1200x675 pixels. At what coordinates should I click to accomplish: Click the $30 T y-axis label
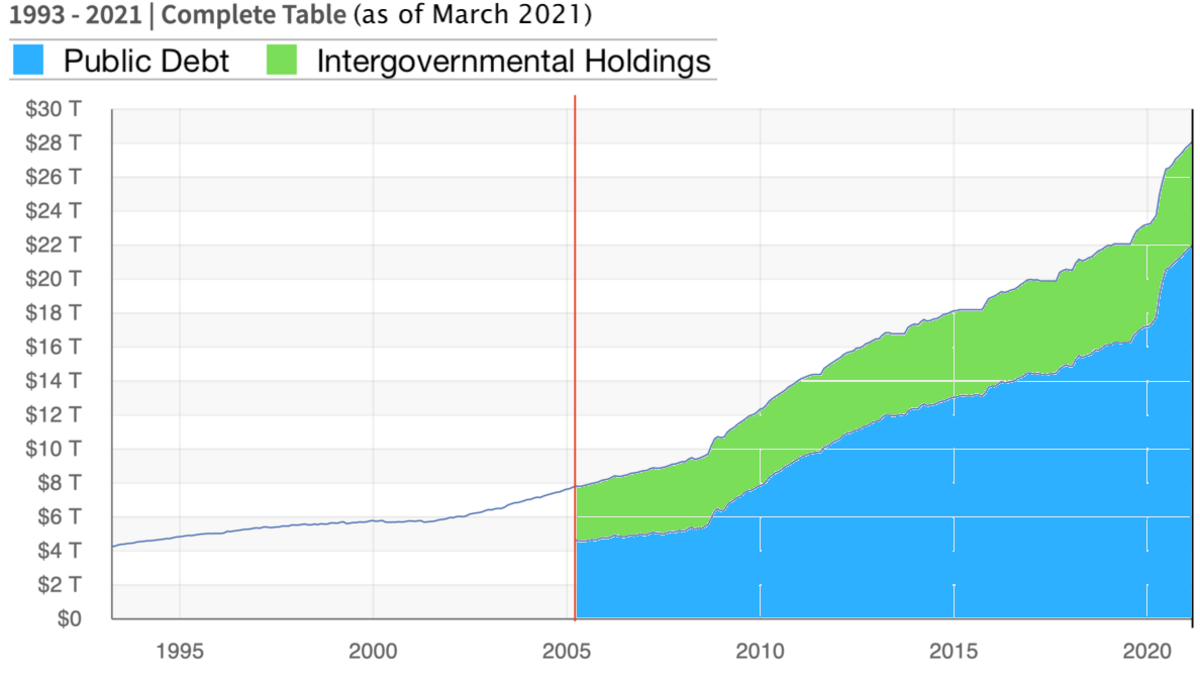[59, 109]
